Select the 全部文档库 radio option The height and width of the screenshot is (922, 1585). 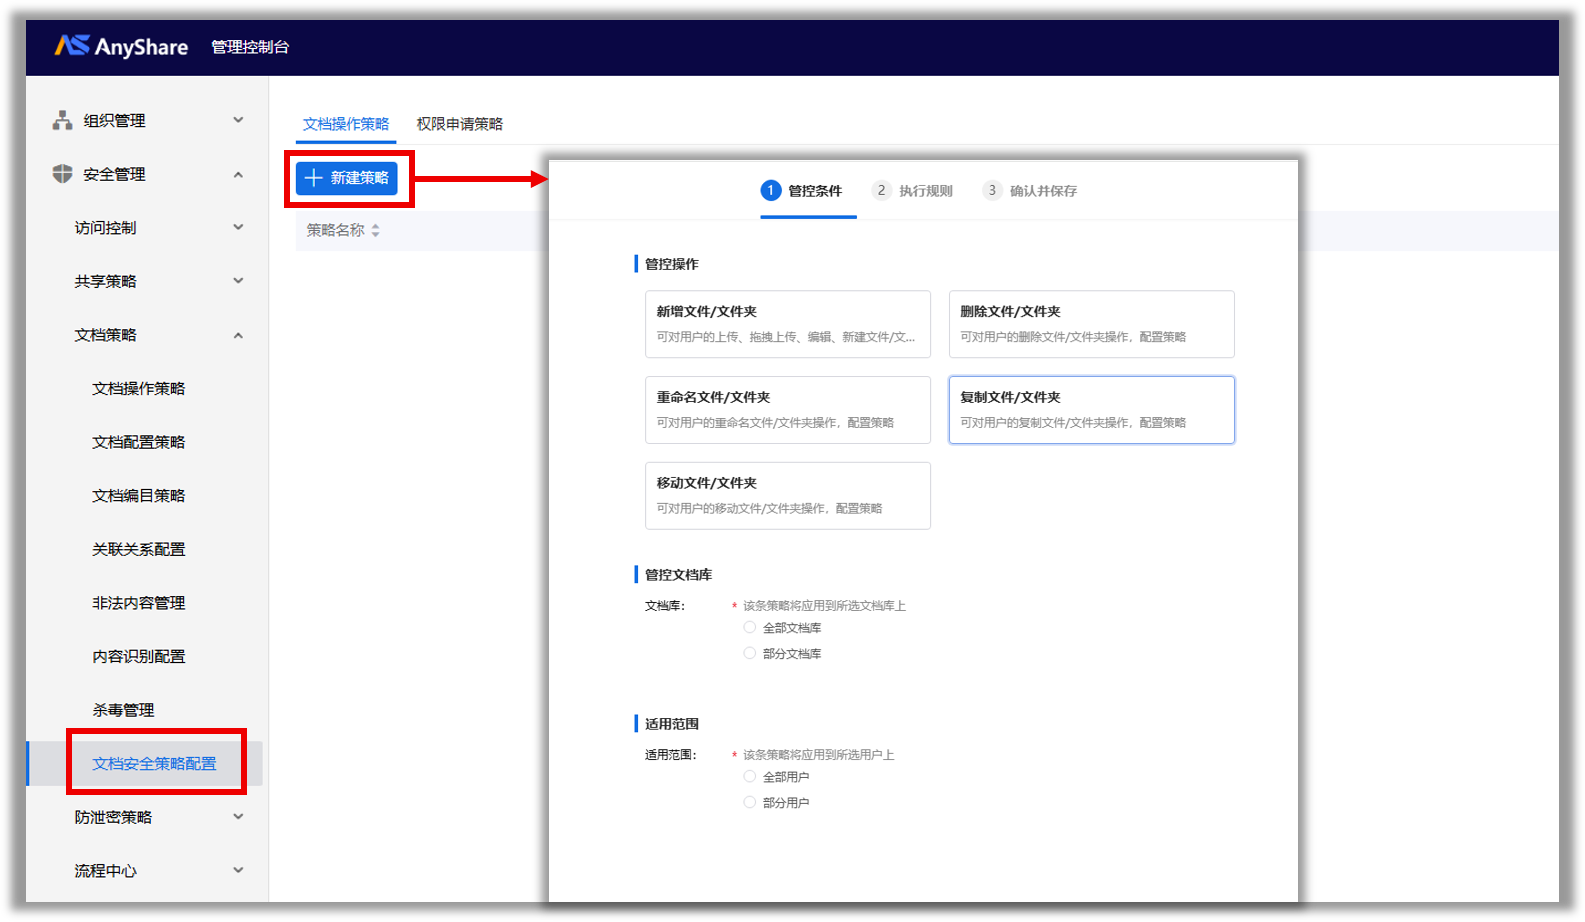(x=749, y=627)
